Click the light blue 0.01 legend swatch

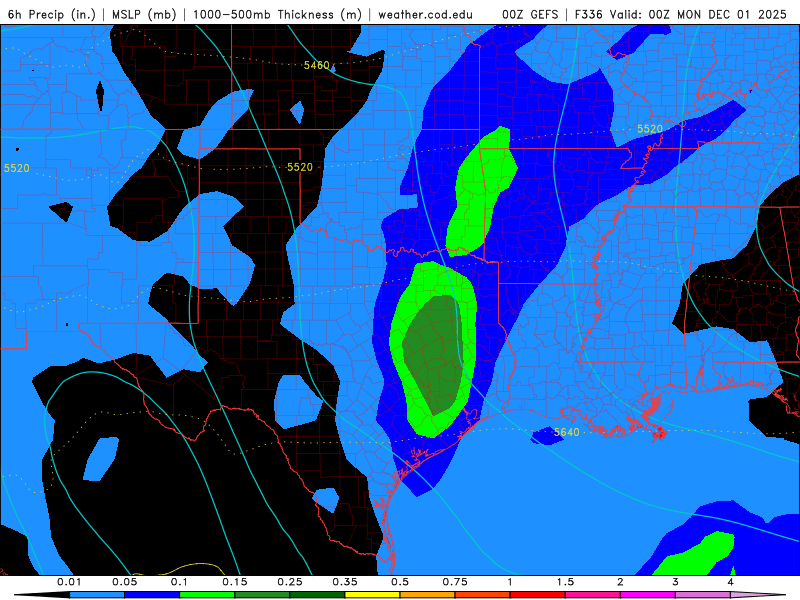point(97,595)
